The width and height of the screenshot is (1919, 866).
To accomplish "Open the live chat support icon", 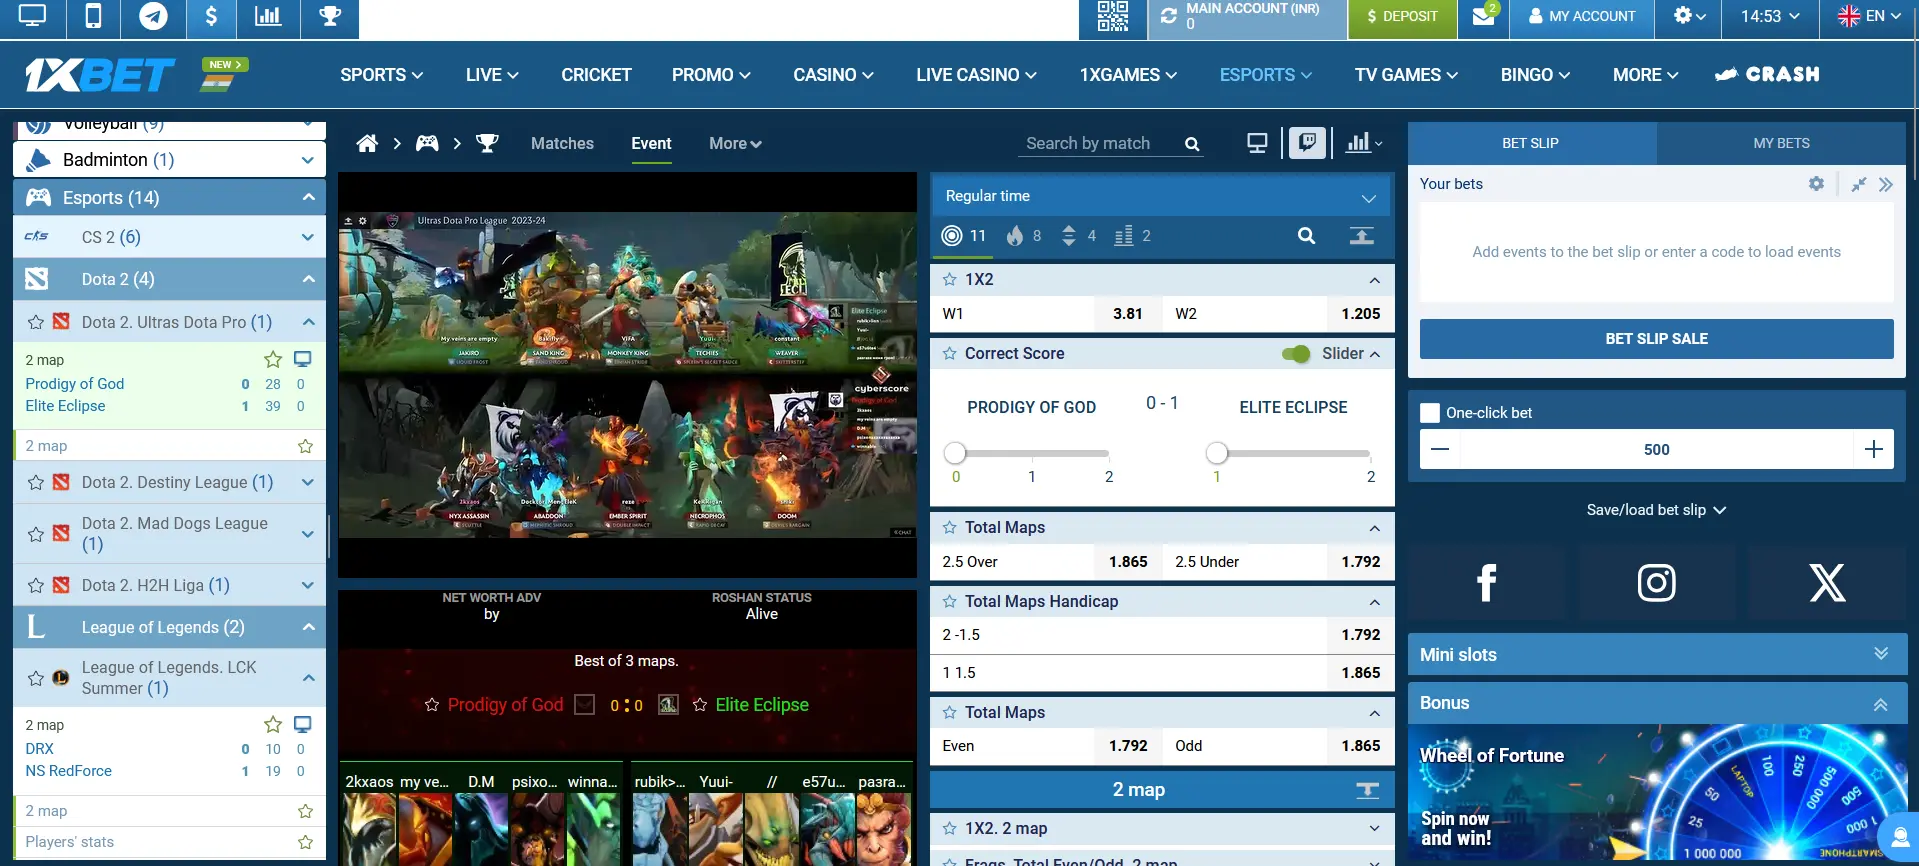I will [x=1898, y=838].
